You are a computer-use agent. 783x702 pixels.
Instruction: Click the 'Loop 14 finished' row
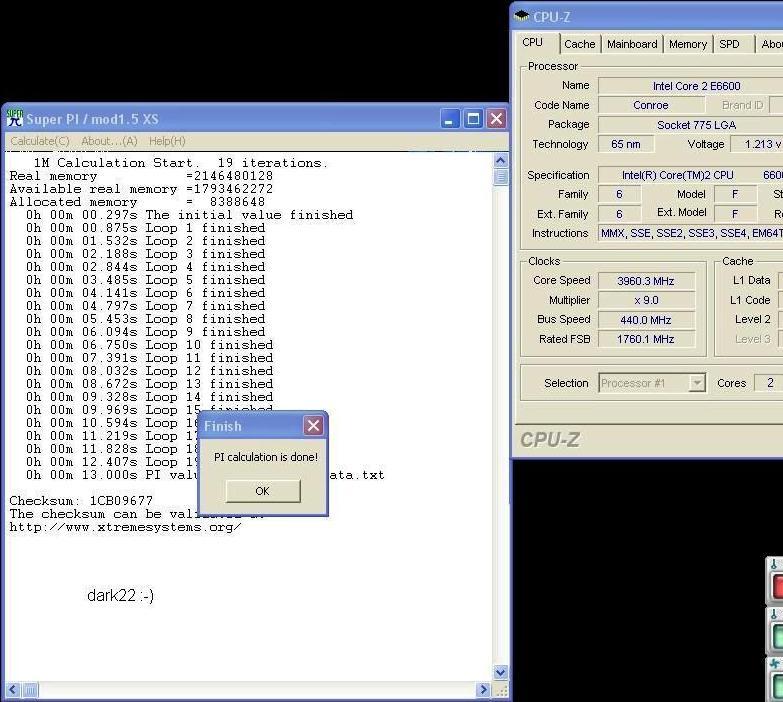150,397
